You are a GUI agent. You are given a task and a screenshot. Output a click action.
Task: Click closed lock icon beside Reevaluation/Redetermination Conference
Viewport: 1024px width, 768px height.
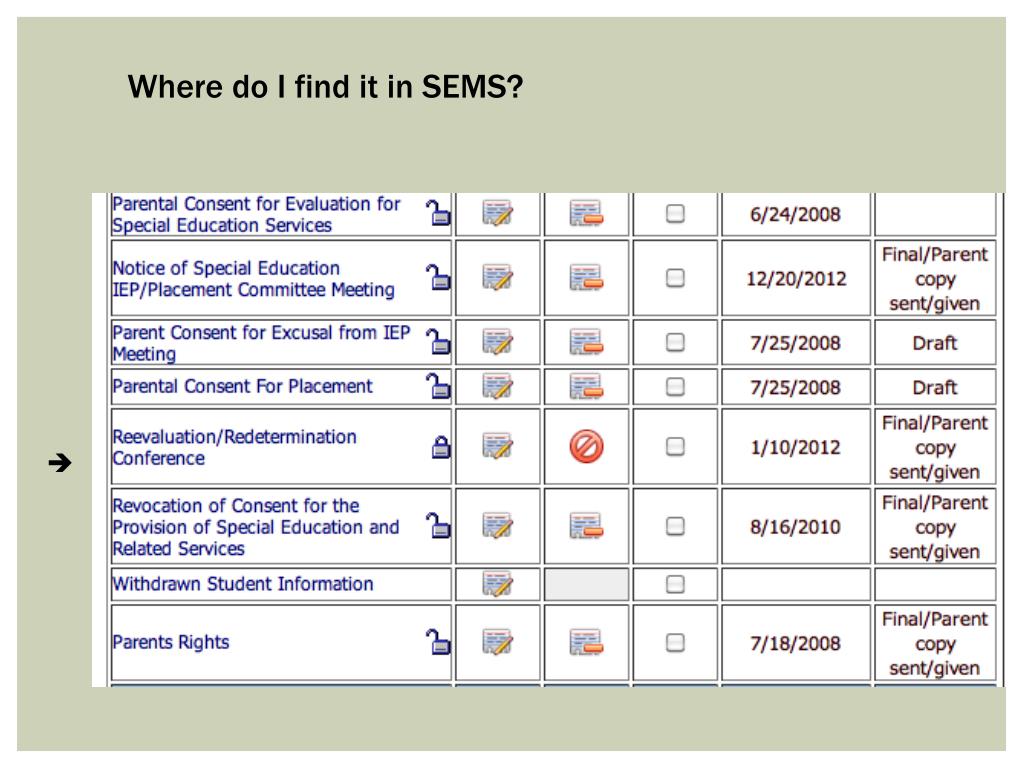point(441,447)
